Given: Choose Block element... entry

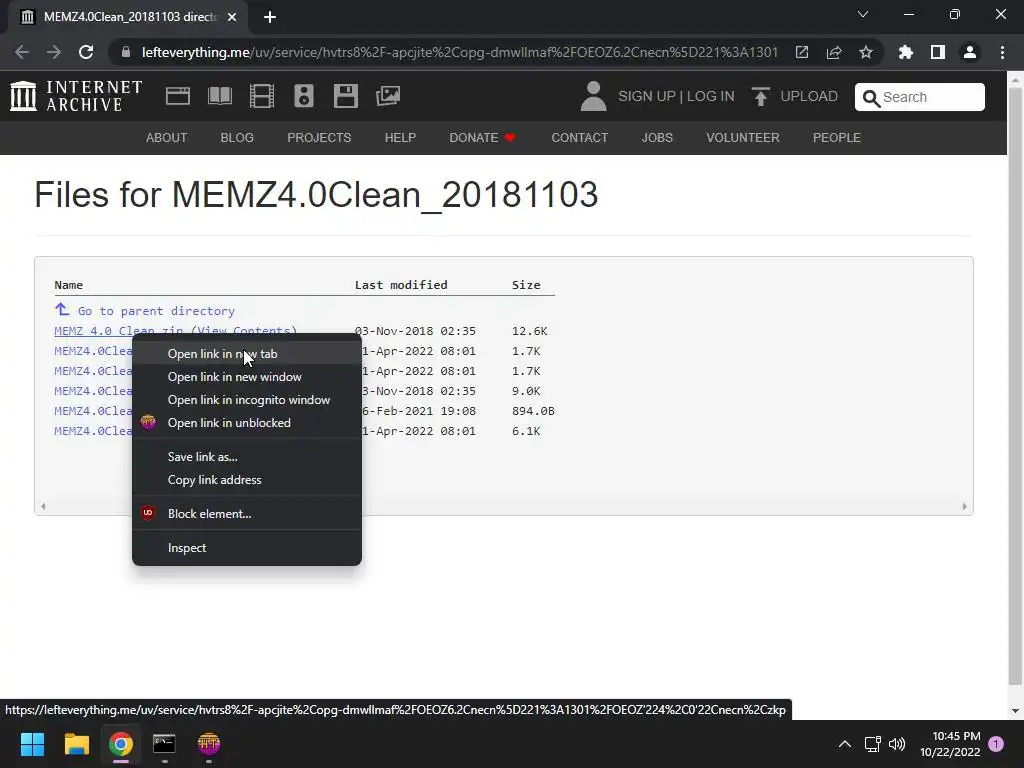Looking at the screenshot, I should pyautogui.click(x=247, y=513).
